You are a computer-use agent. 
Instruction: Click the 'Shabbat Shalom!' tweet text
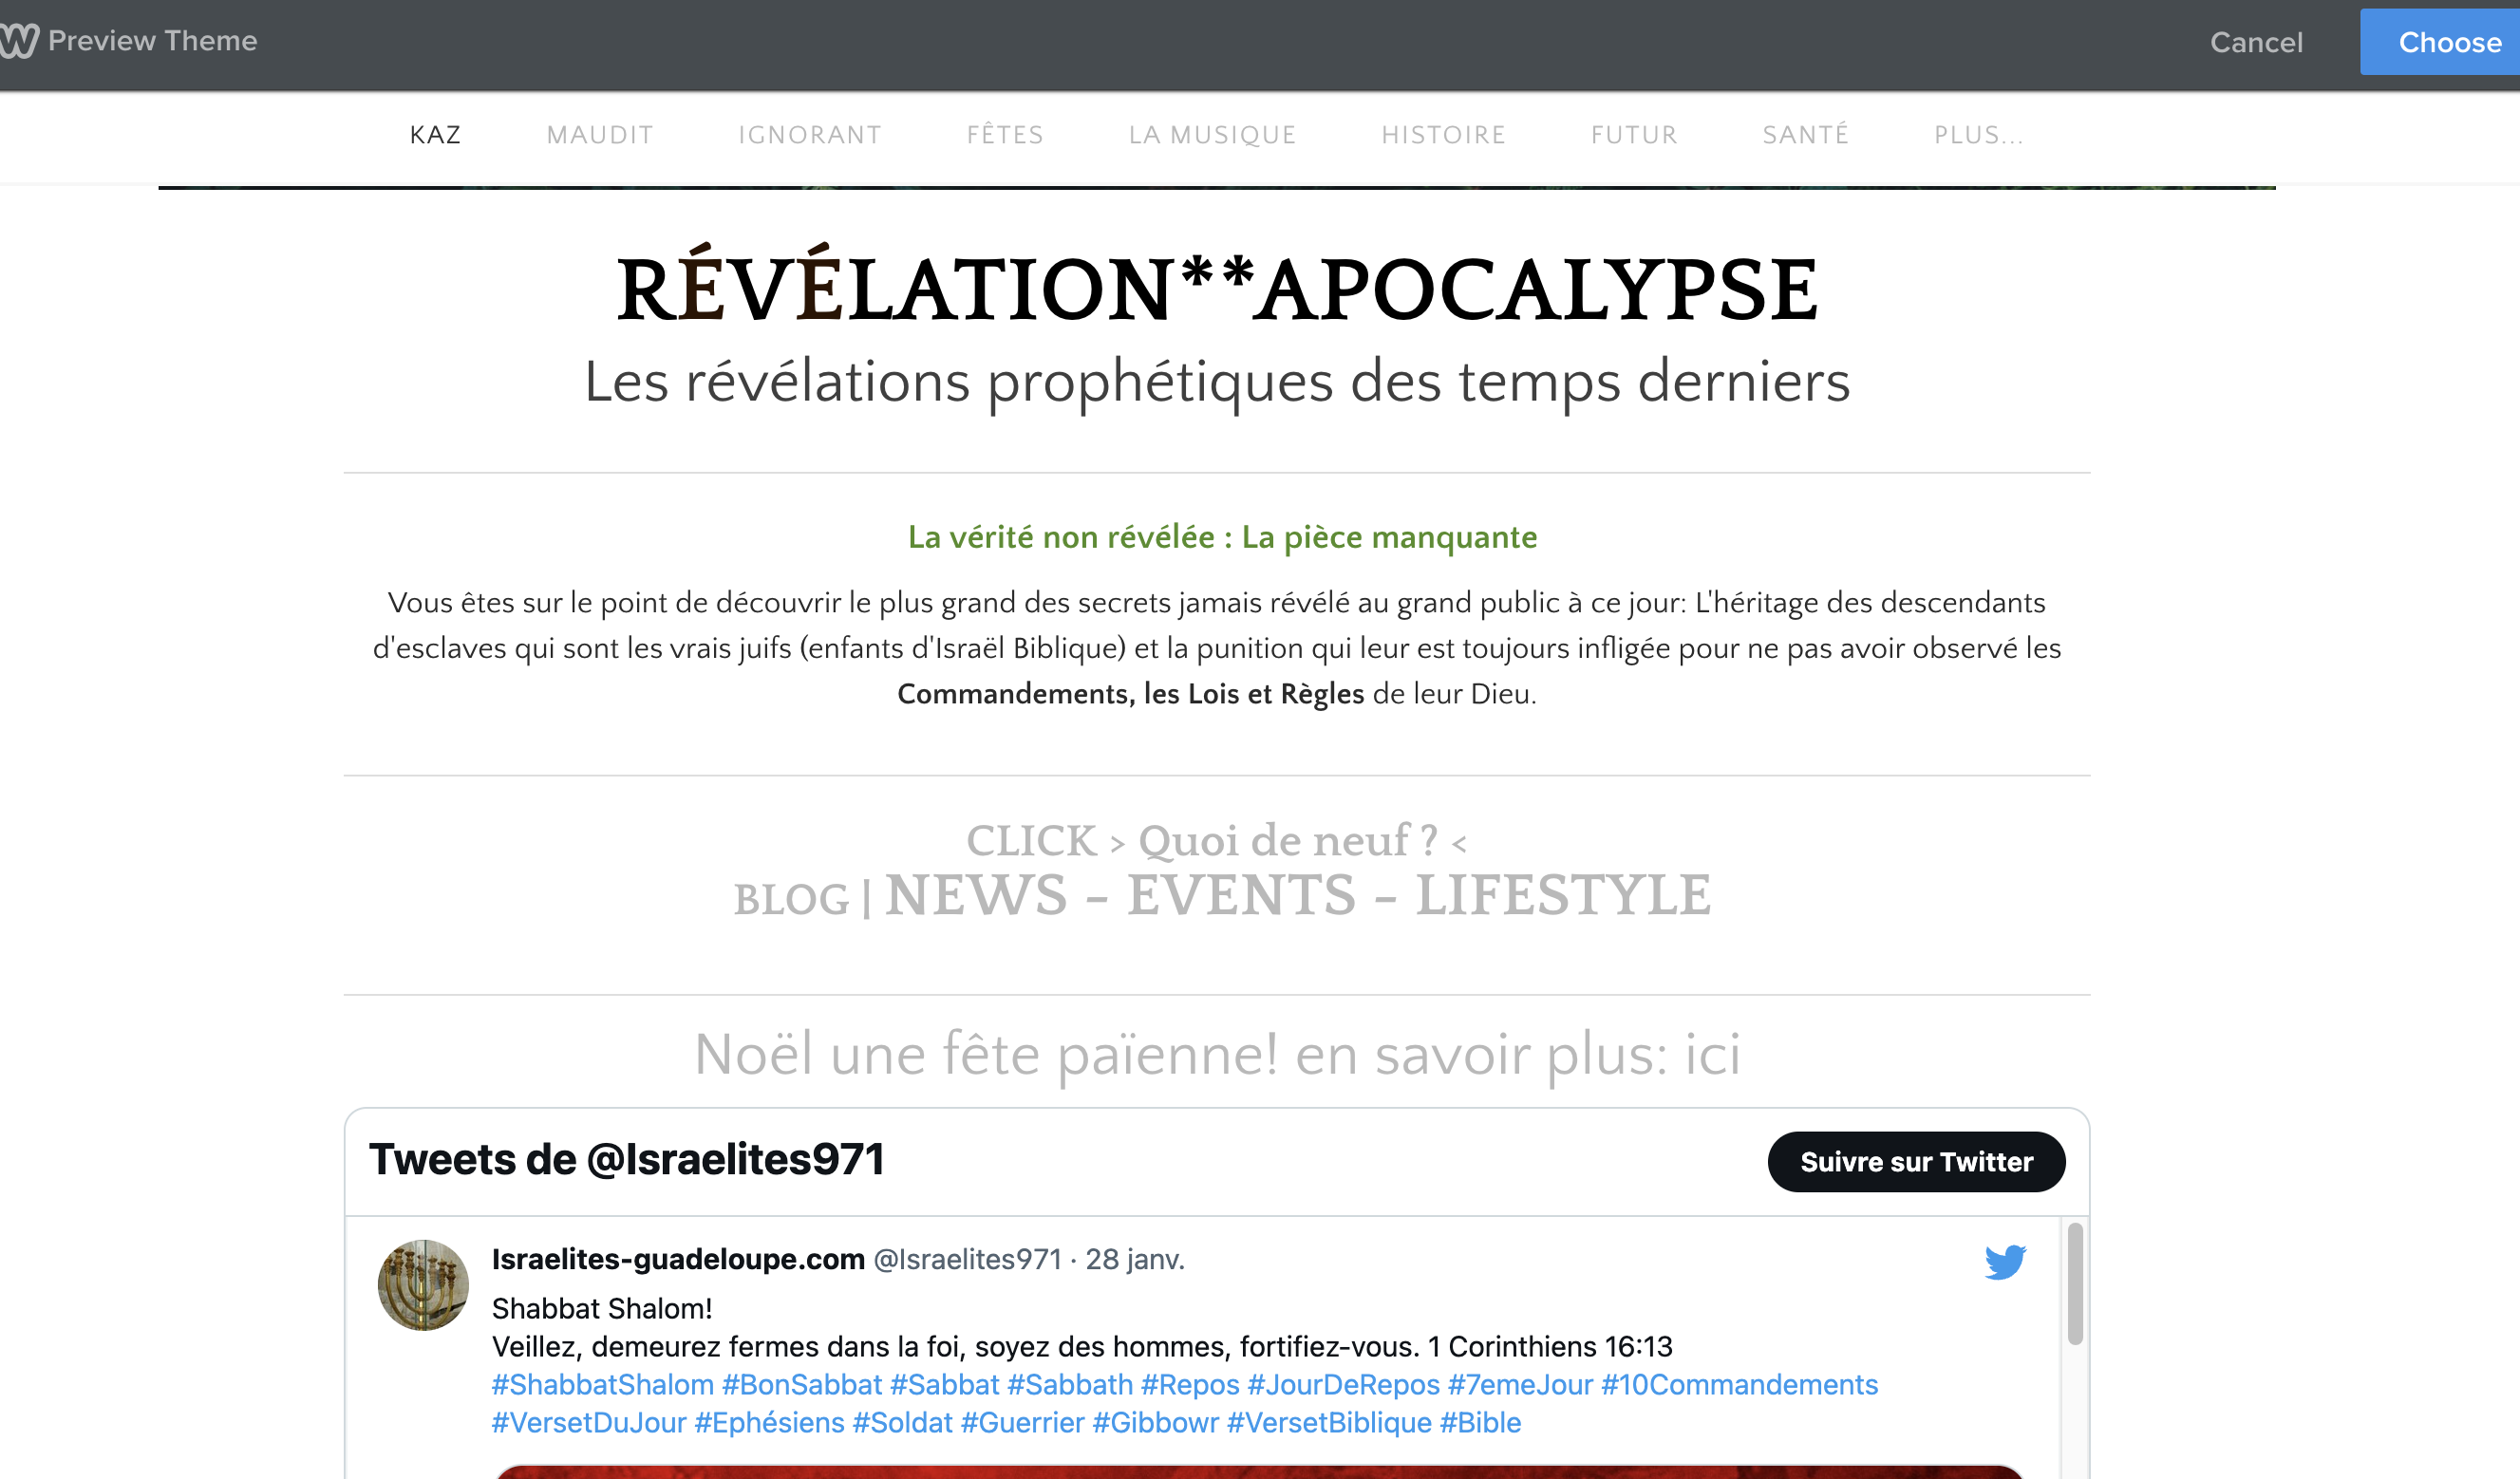[602, 1309]
